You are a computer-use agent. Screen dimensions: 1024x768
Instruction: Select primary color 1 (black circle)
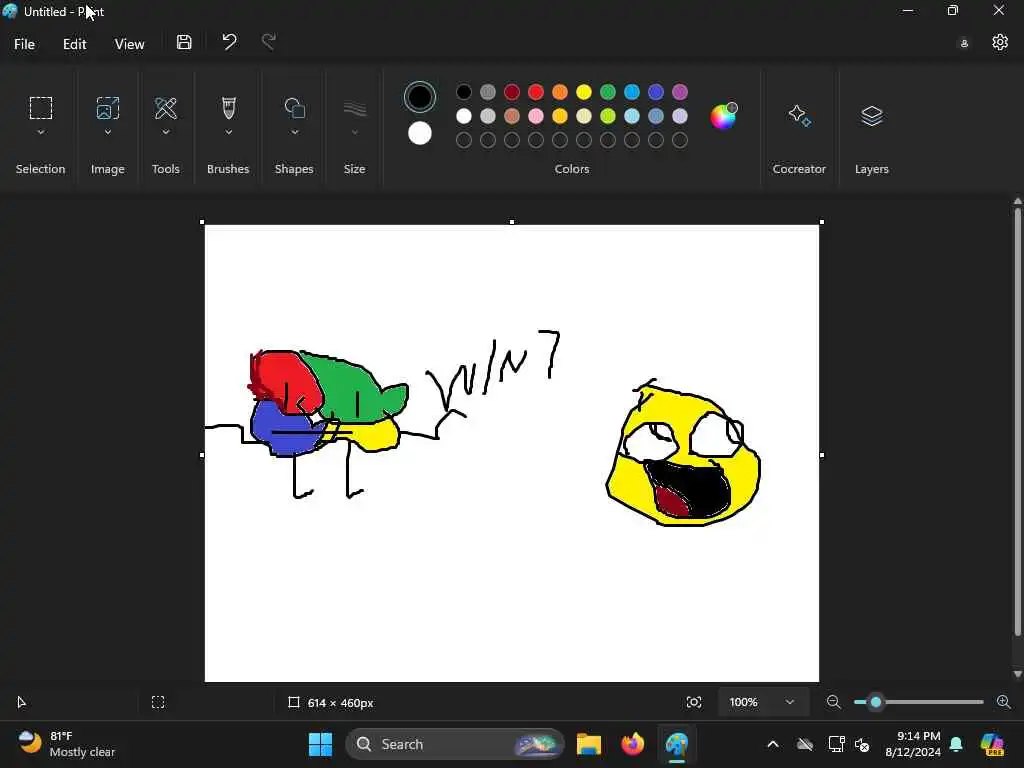[420, 97]
